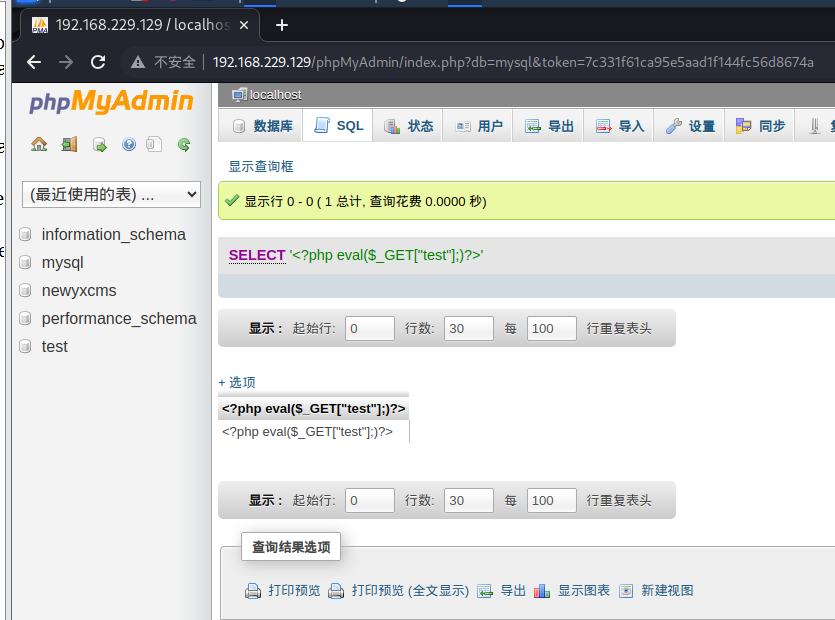The image size is (835, 620).
Task: Click top 起始行 input field
Action: click(370, 328)
